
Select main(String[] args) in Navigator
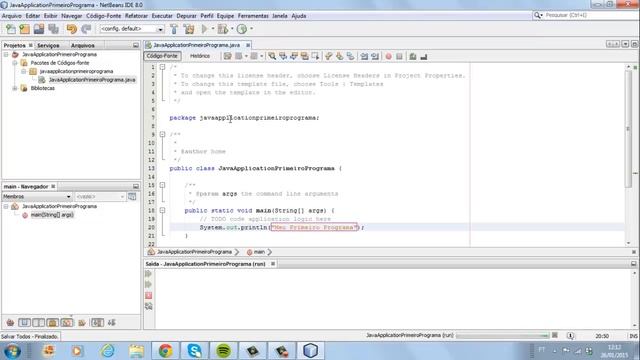pos(52,215)
